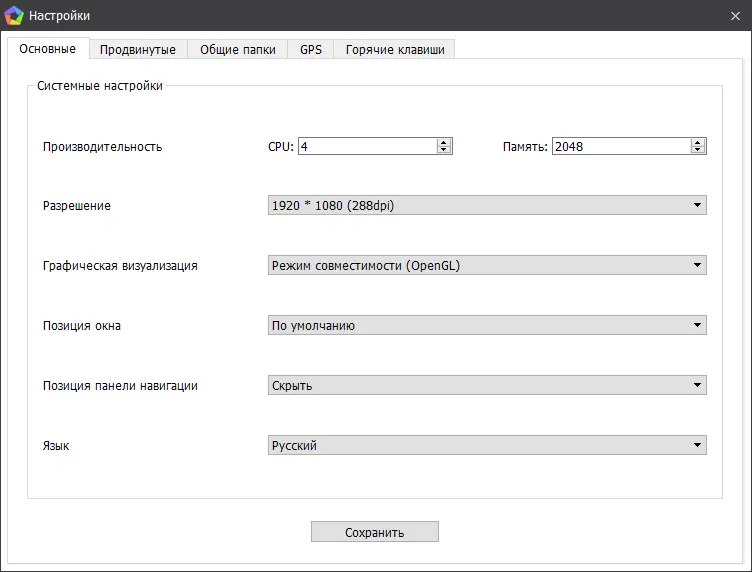Viewport: 752px width, 572px height.
Task: Click into the Память value field
Action: pyautogui.click(x=622, y=146)
